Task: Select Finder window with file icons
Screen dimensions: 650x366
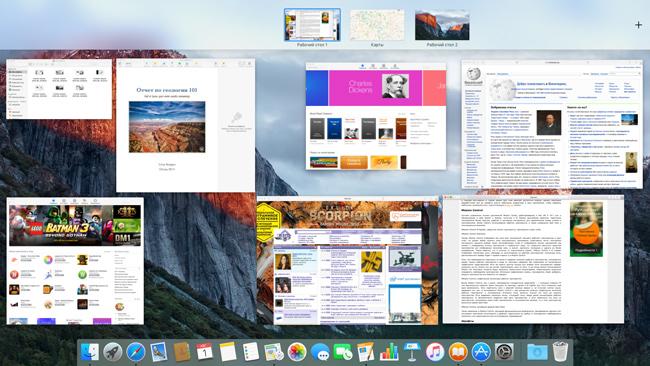Action: [x=59, y=89]
